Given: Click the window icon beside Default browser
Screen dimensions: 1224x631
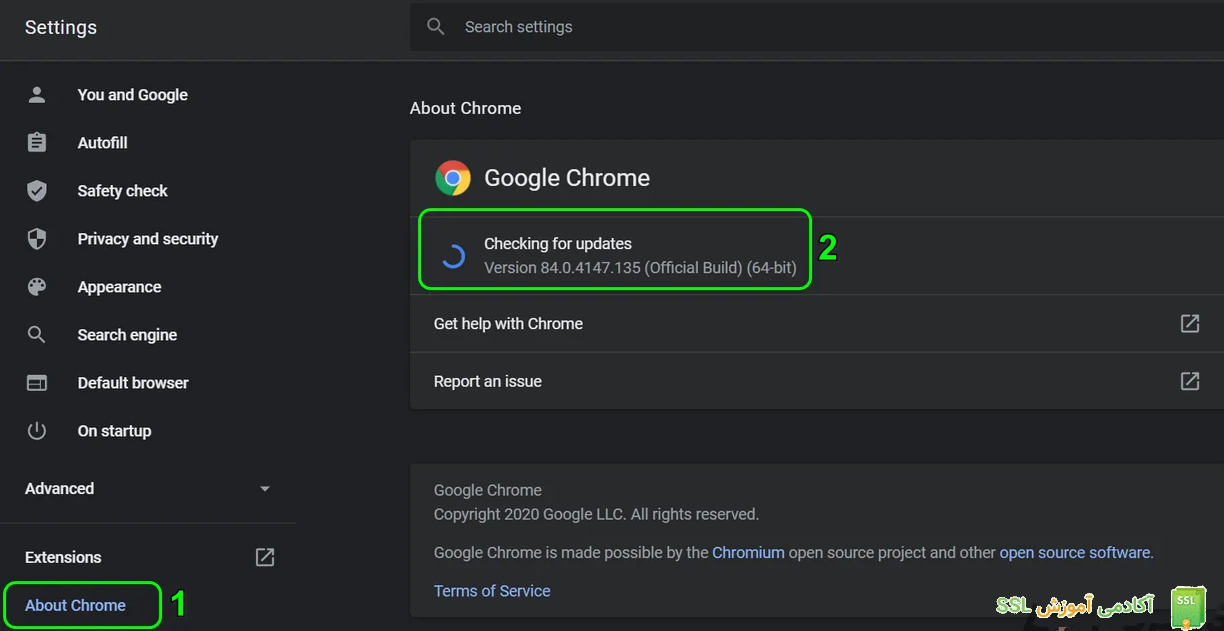Looking at the screenshot, I should (x=37, y=383).
